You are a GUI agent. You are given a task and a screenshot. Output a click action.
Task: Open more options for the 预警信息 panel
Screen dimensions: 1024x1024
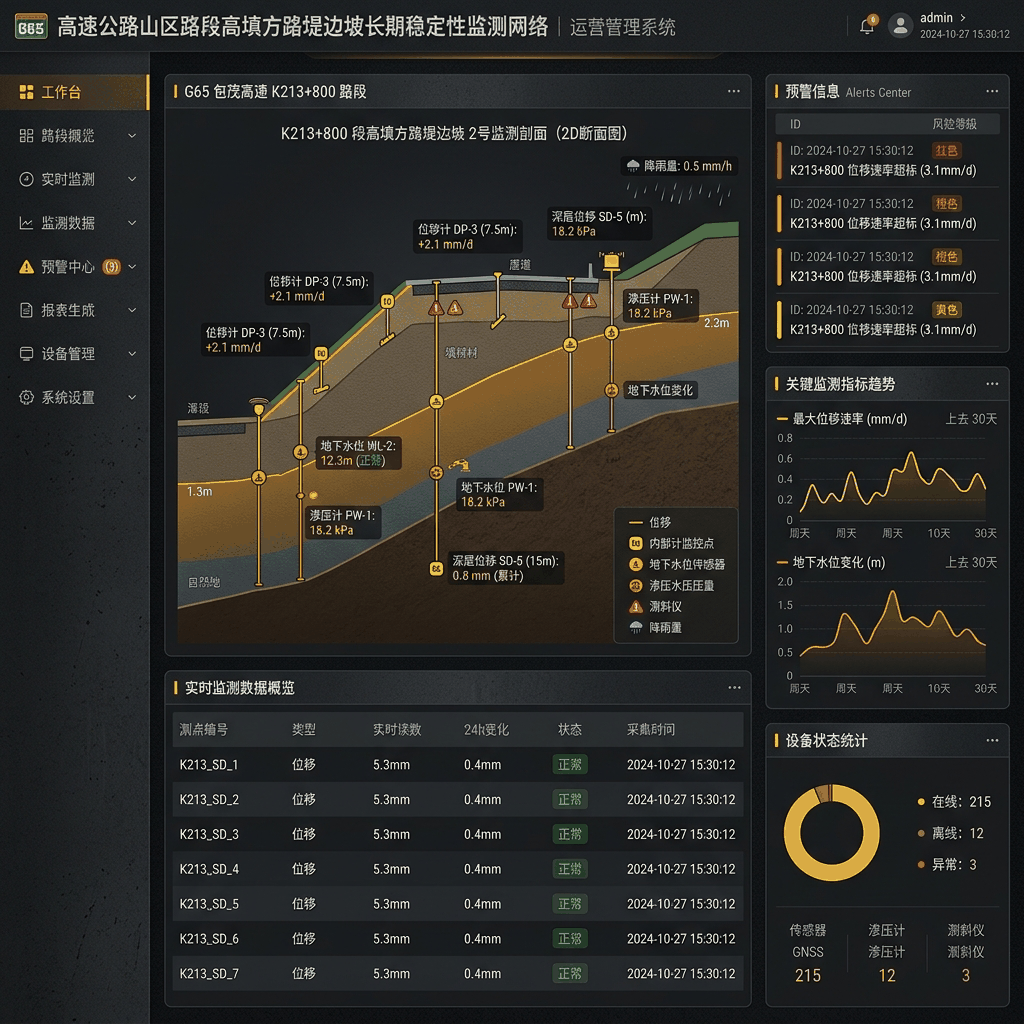(992, 91)
